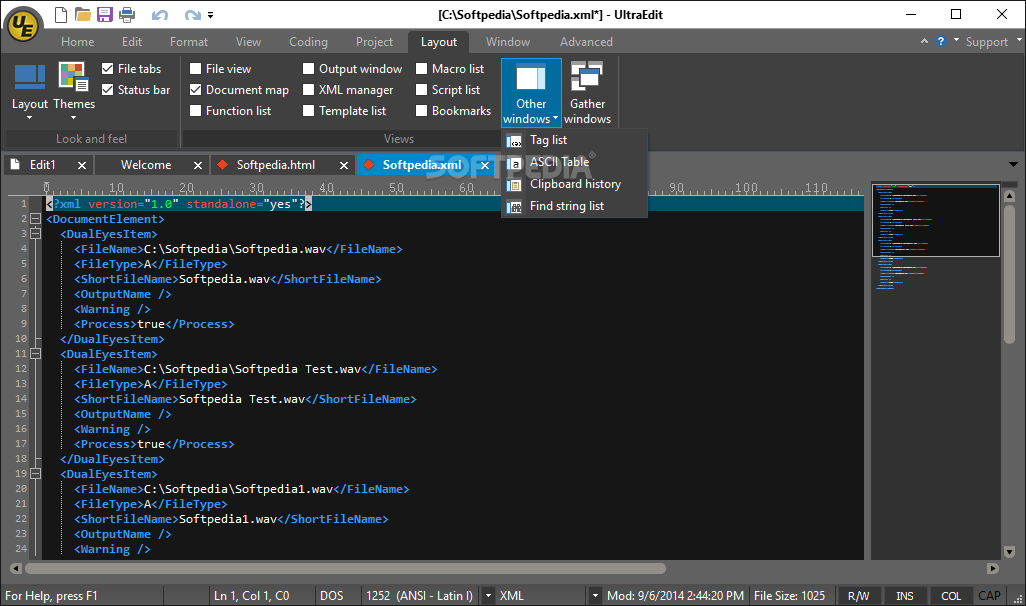Click the Other windows ribbon button

tap(531, 92)
